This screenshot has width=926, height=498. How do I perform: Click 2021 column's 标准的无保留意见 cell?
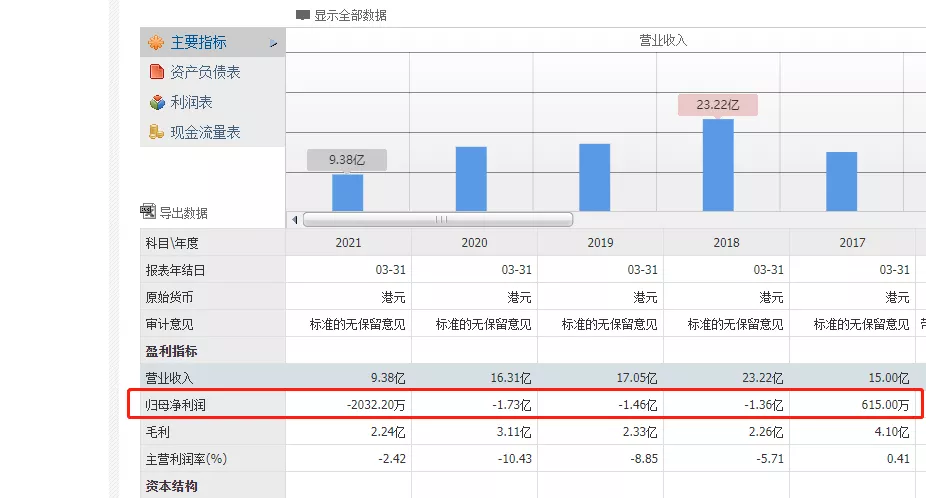[348, 324]
